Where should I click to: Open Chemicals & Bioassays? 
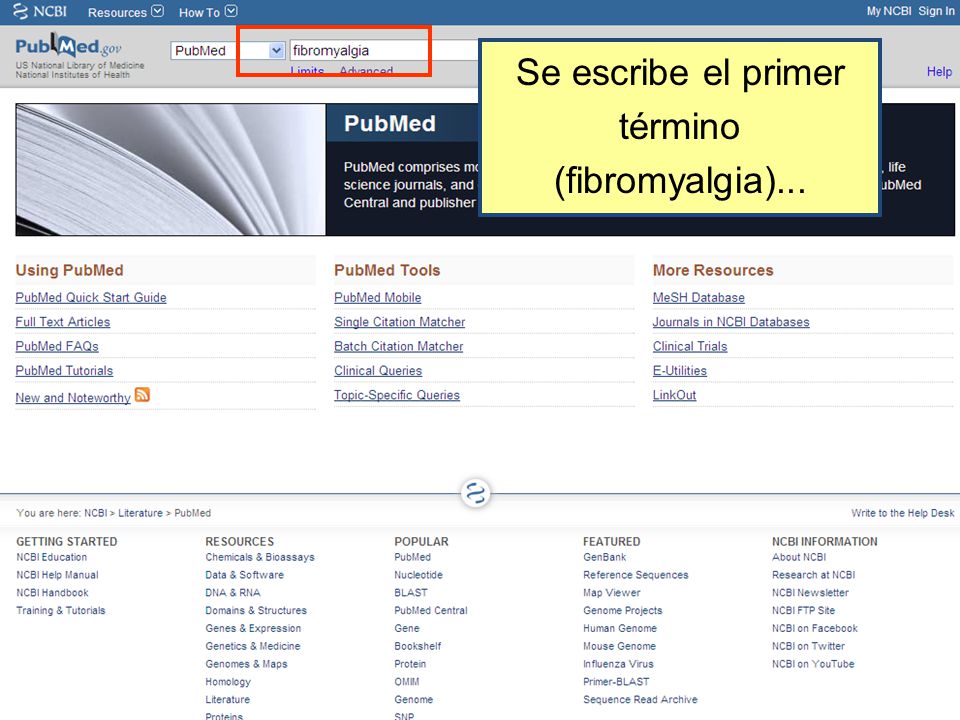[x=260, y=557]
